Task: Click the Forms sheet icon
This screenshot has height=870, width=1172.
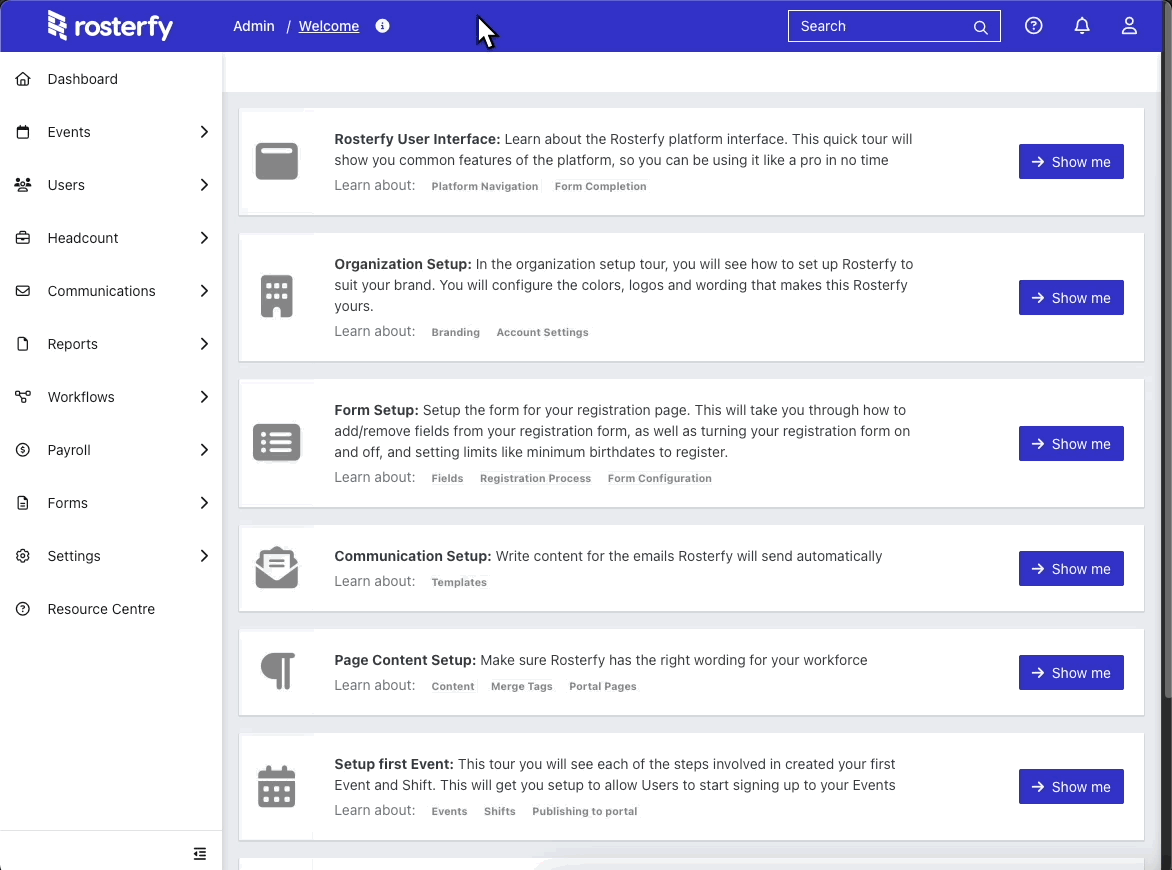Action: [23, 503]
